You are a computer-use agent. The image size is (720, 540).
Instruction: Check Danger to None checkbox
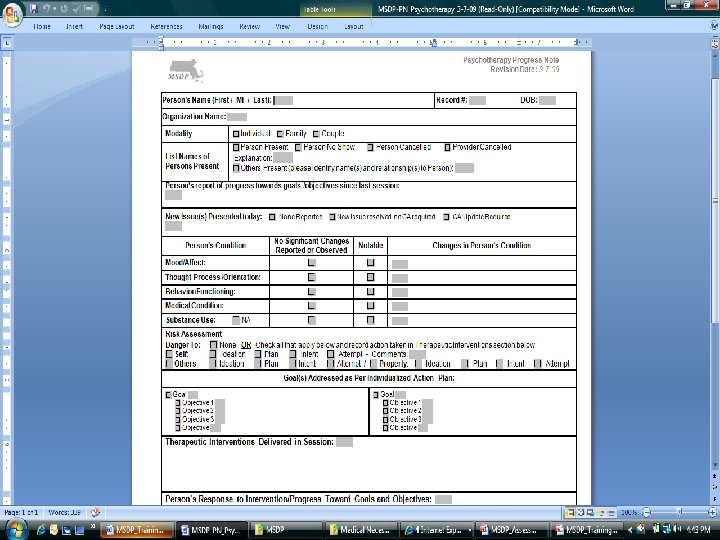click(x=214, y=345)
